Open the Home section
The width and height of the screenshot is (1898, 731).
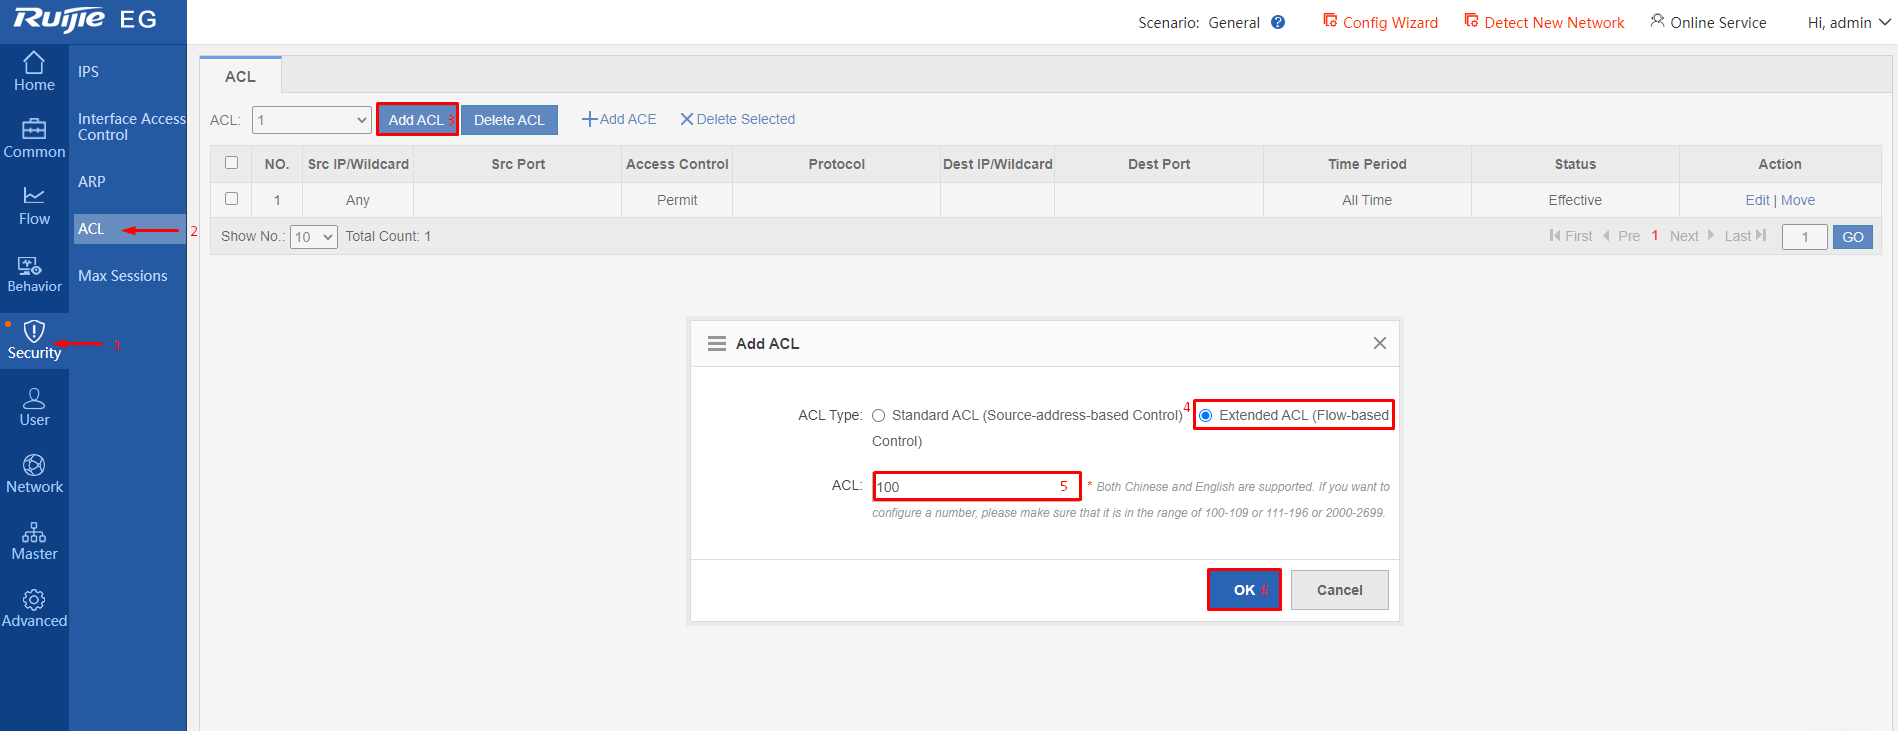coord(34,72)
